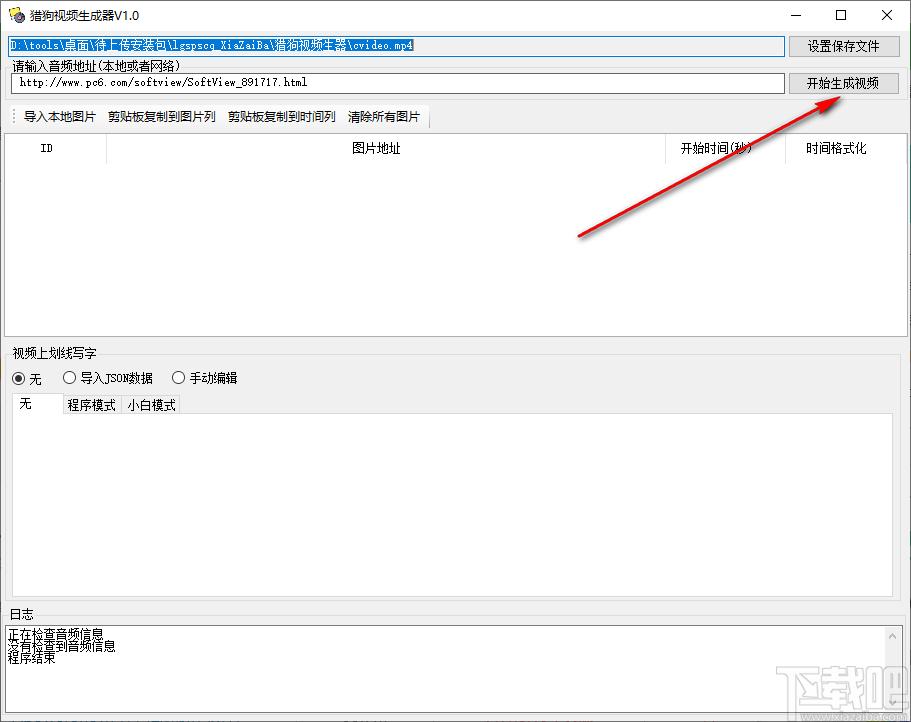Click 开始生成视频 button
The image size is (911, 722).
pyautogui.click(x=844, y=83)
